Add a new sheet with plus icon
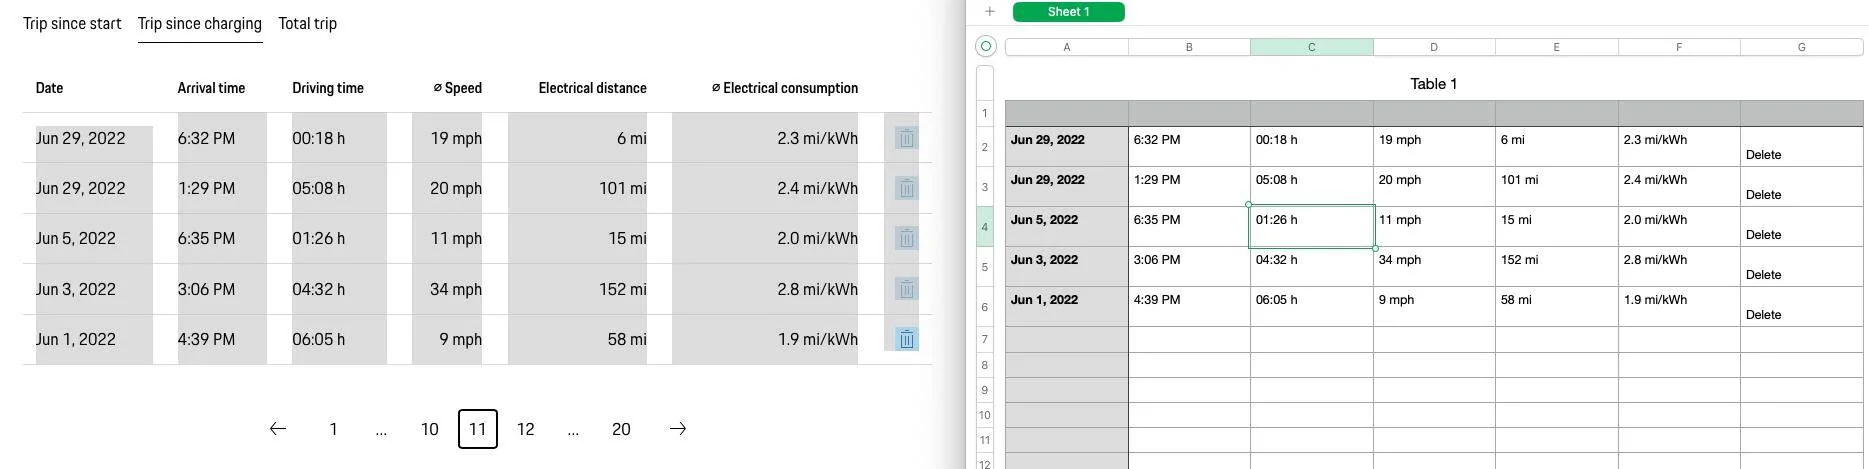 990,12
